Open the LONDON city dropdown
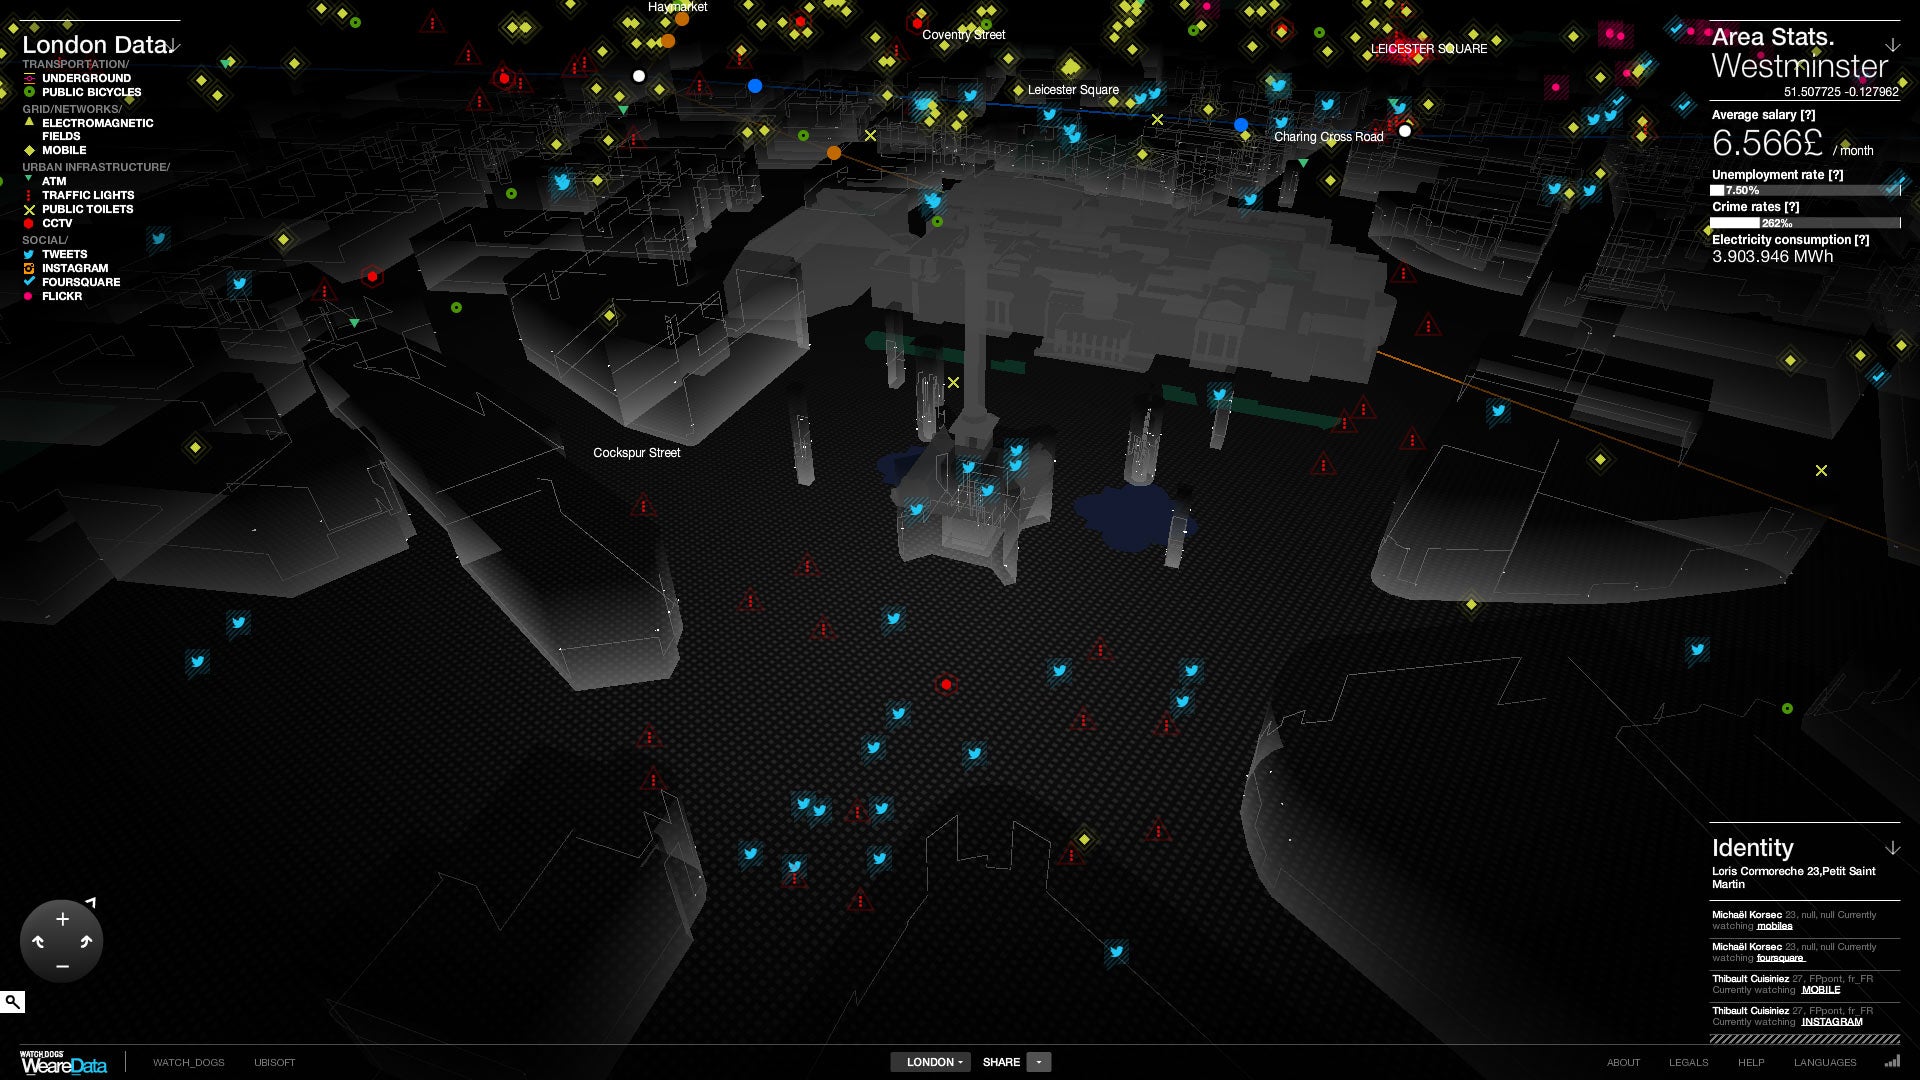Screen dimensions: 1920x1080 coord(931,1062)
